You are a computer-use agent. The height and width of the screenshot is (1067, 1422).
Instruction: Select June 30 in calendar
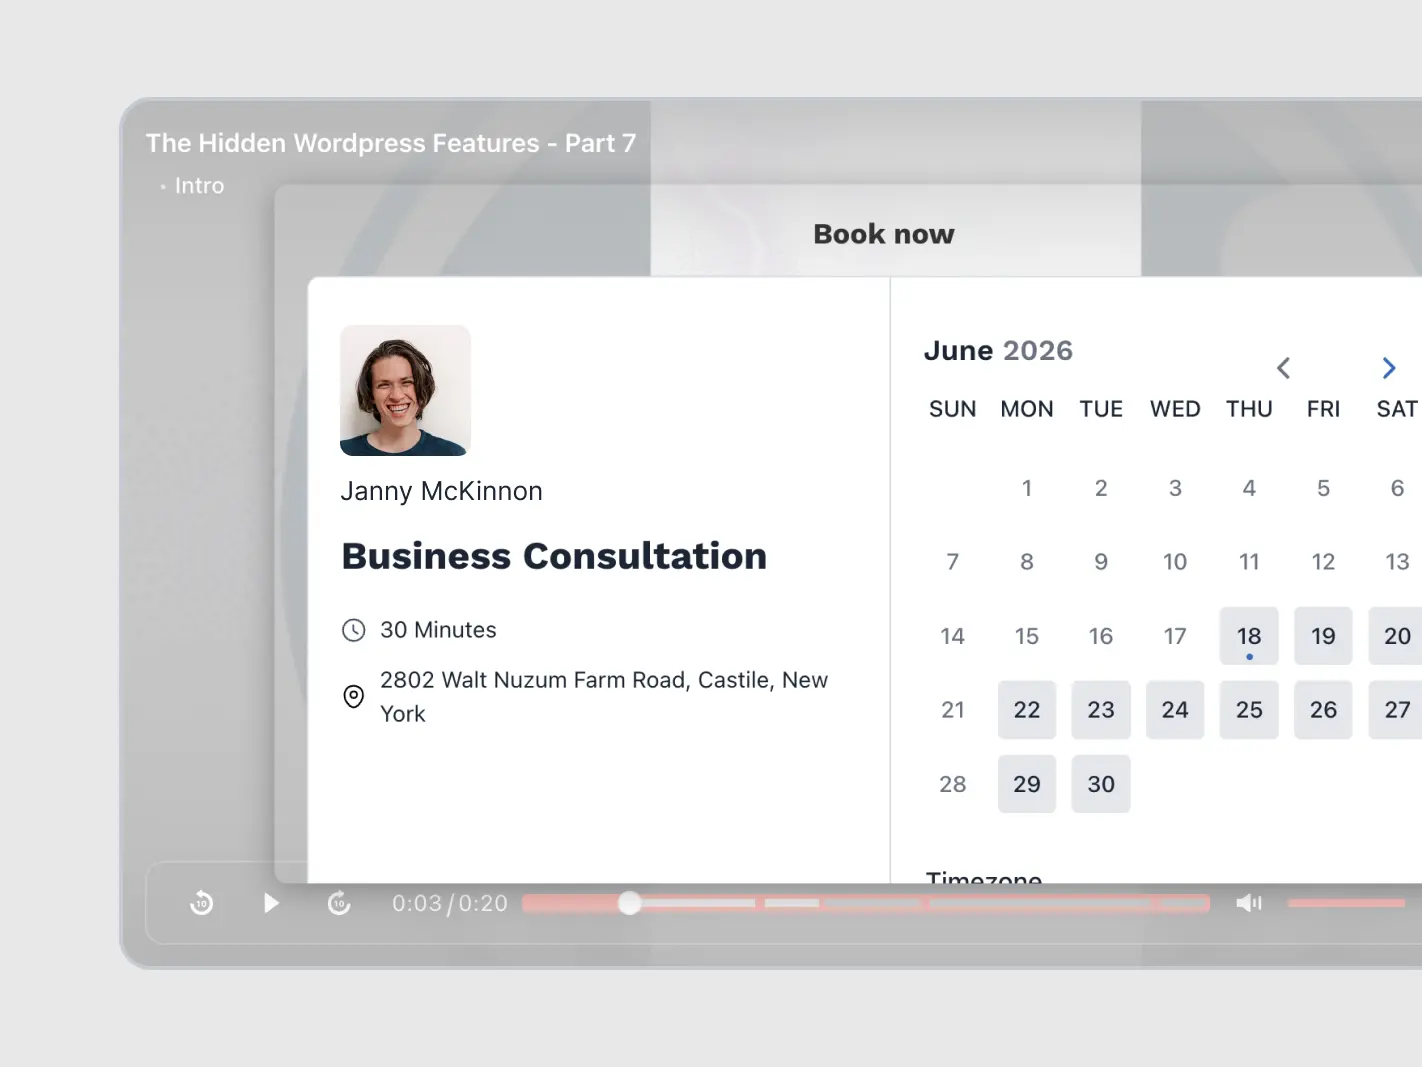point(1101,784)
